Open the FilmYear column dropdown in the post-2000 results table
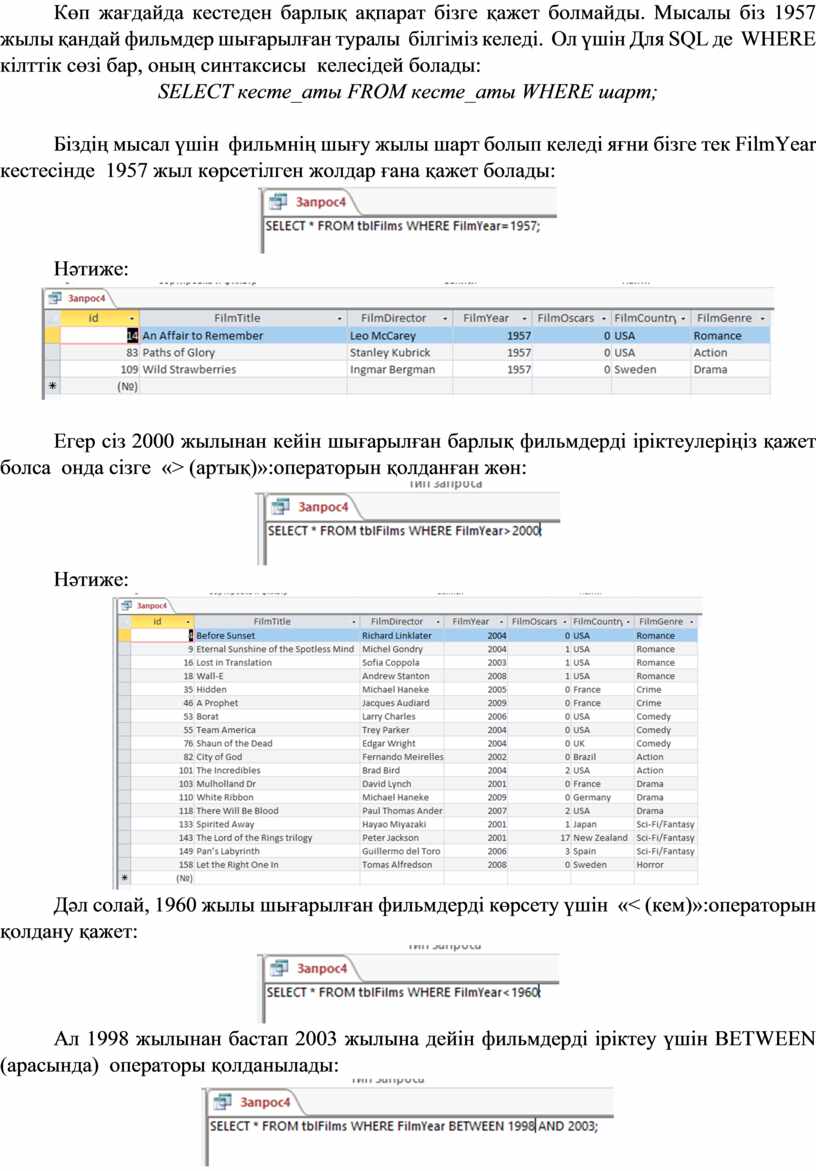Screen dimensions: 816x1171 pos(502,621)
